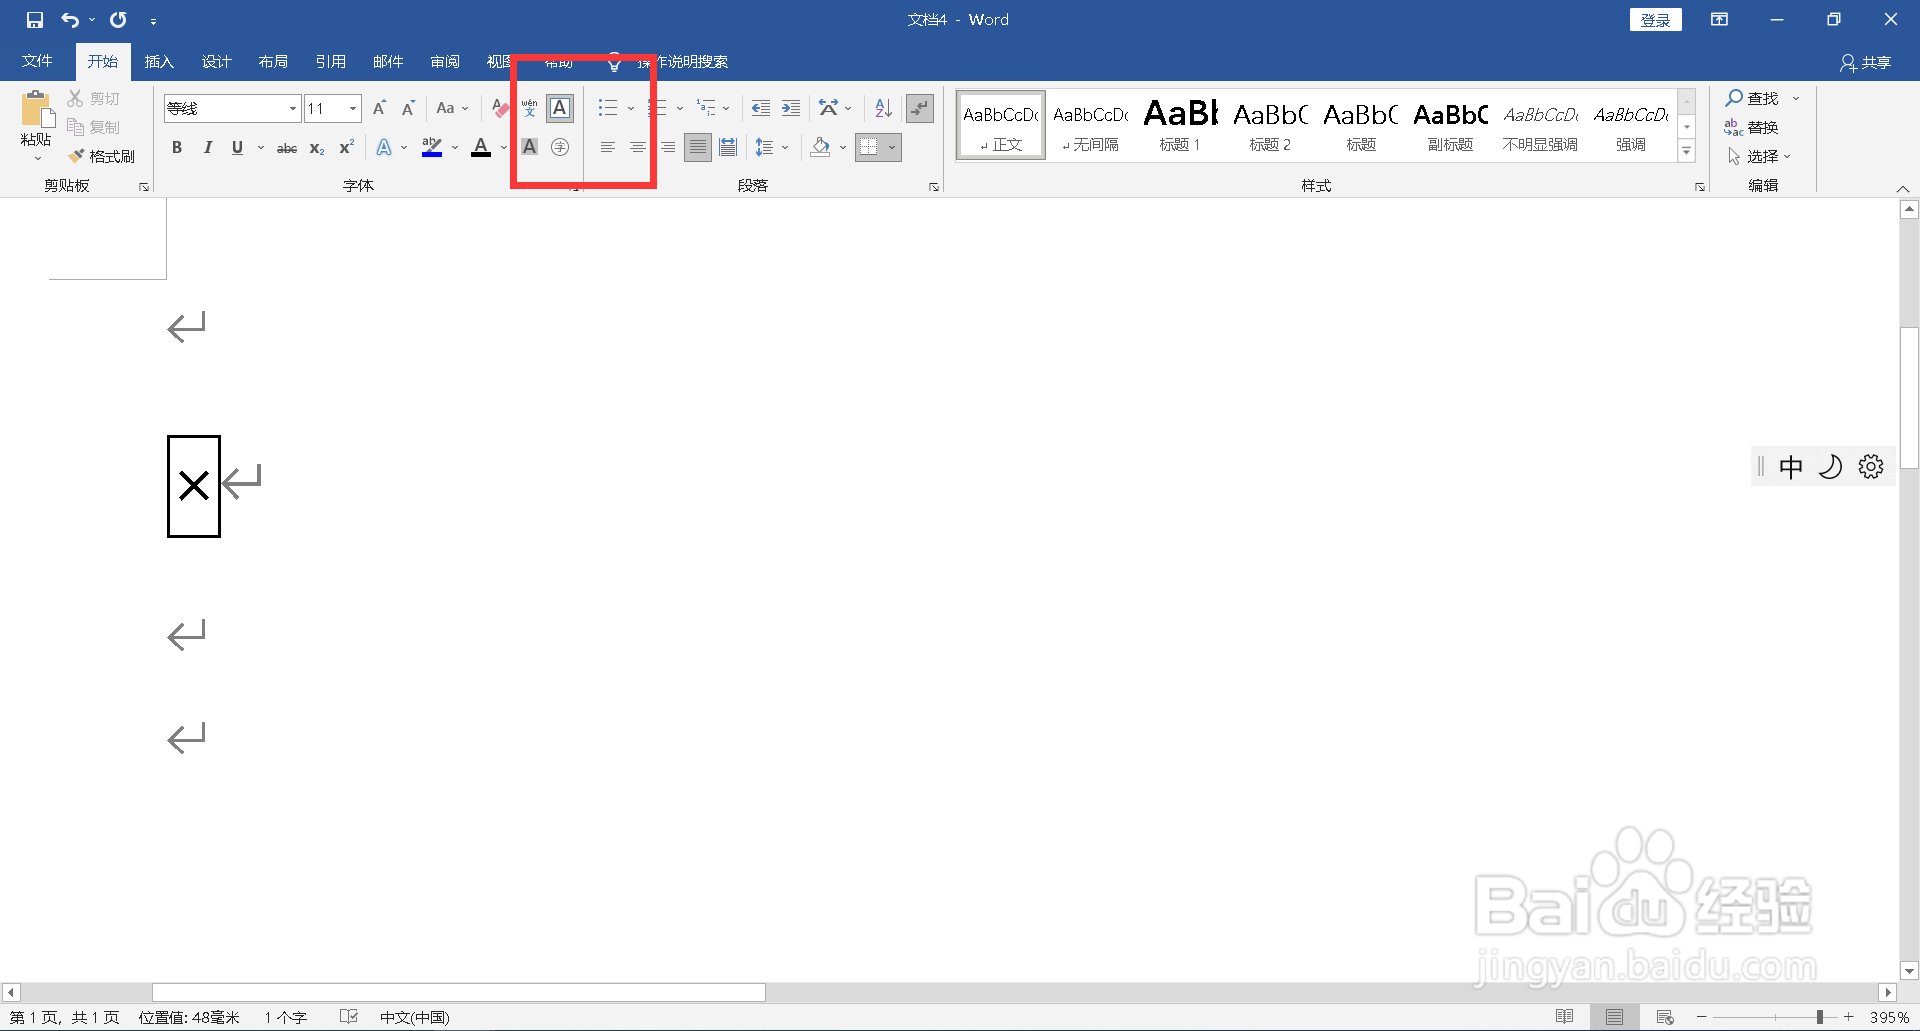Screen dimensions: 1920x1031
Task: Toggle italic formatting
Action: 207,147
